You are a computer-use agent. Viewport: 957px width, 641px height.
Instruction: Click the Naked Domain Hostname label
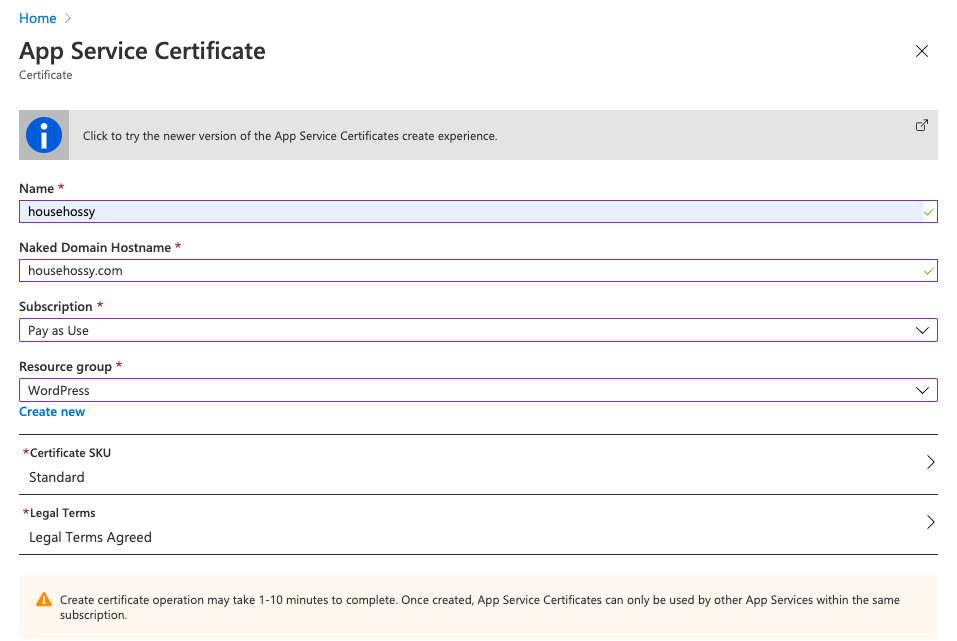[x=95, y=247]
